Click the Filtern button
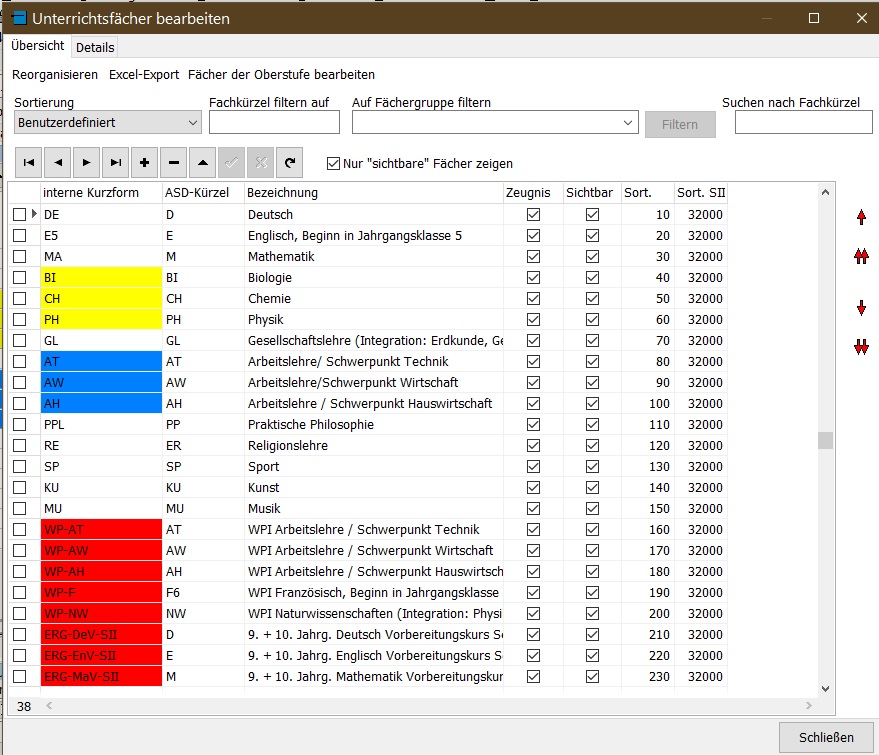The width and height of the screenshot is (879, 755). coord(680,124)
